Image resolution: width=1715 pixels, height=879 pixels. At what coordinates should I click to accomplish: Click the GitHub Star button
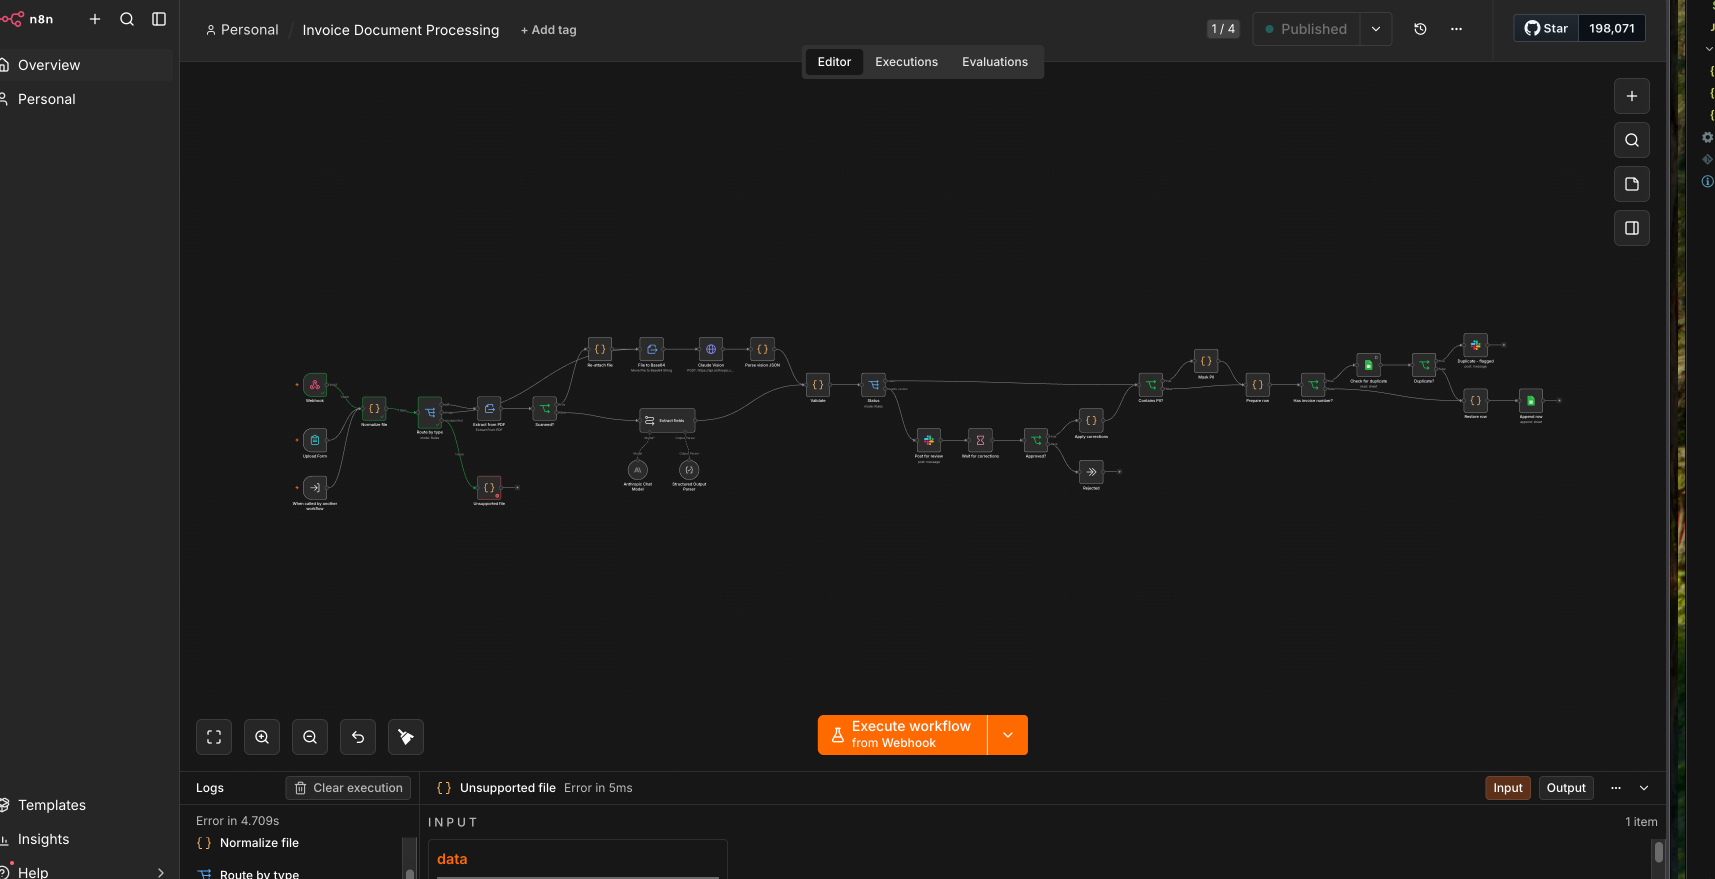[1546, 28]
